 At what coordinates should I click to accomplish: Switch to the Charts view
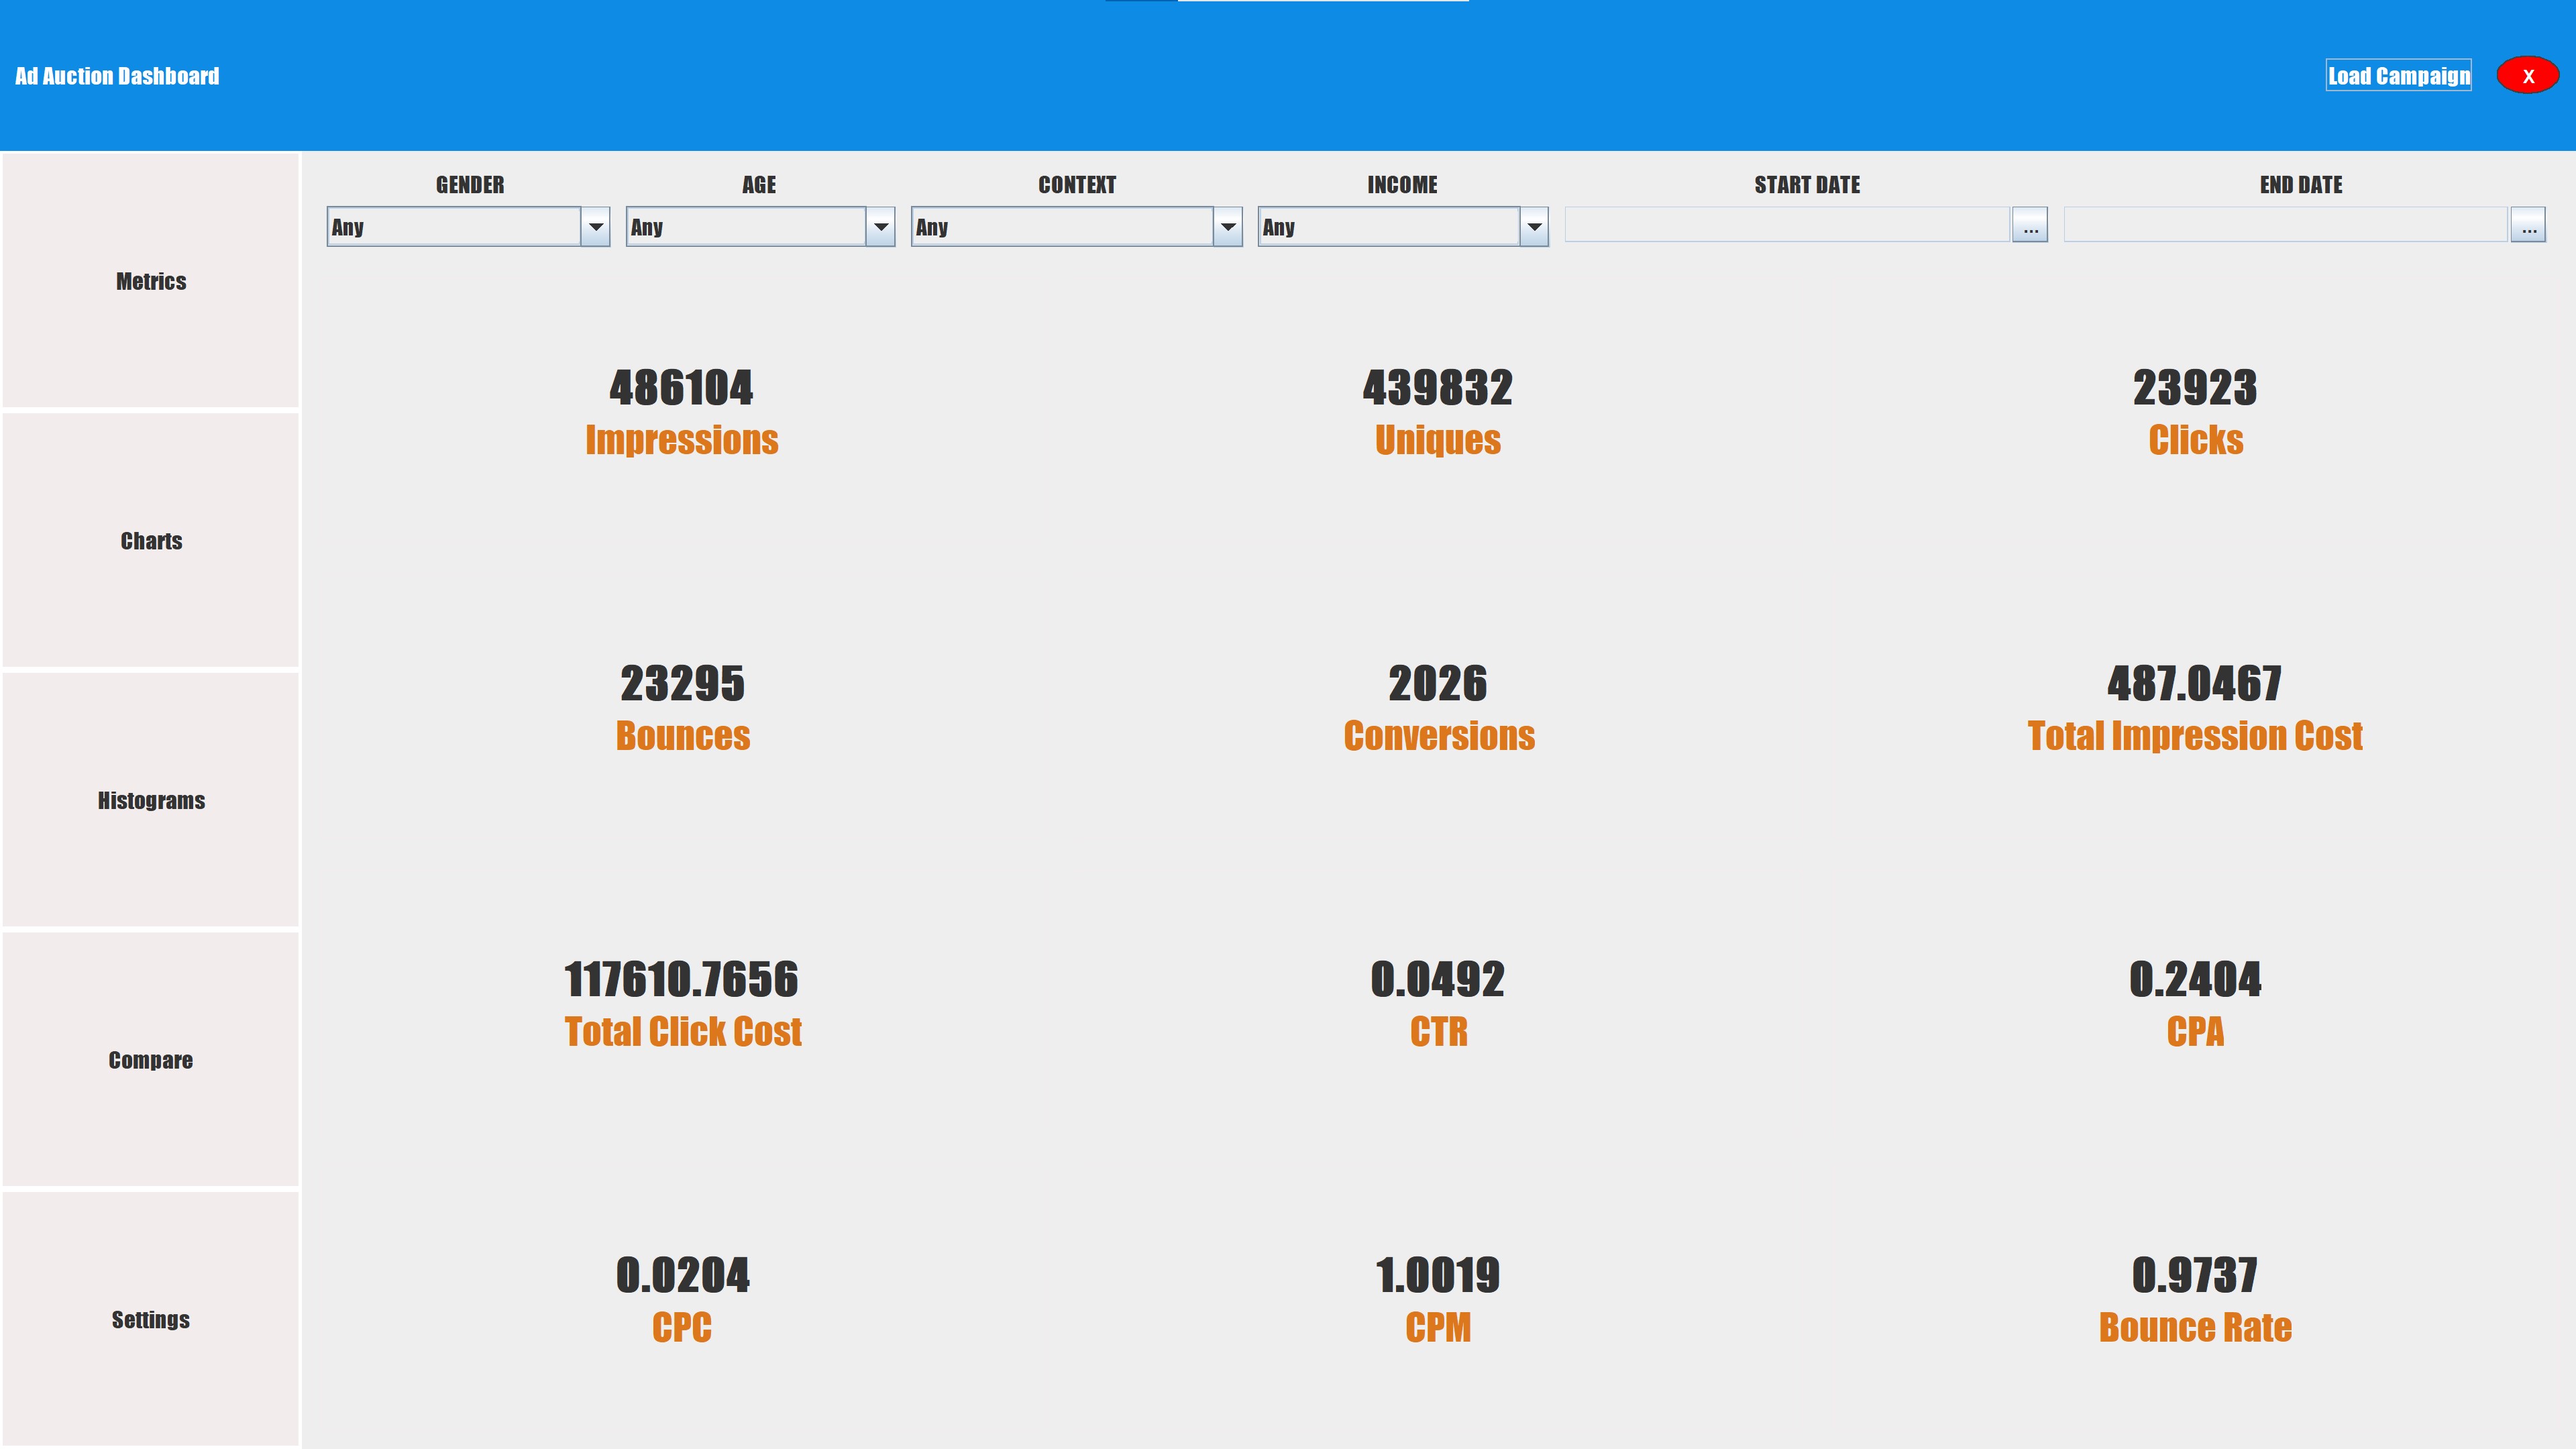click(x=151, y=541)
